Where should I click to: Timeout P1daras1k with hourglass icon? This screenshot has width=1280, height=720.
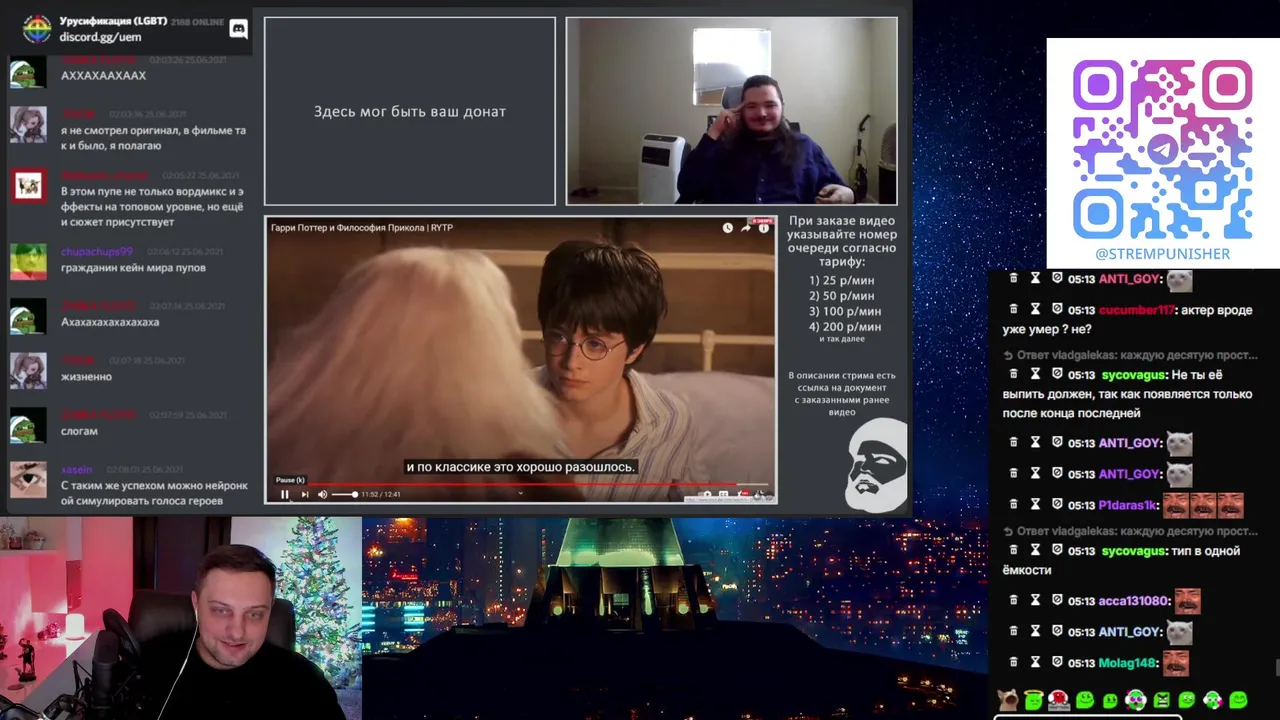pos(1035,505)
